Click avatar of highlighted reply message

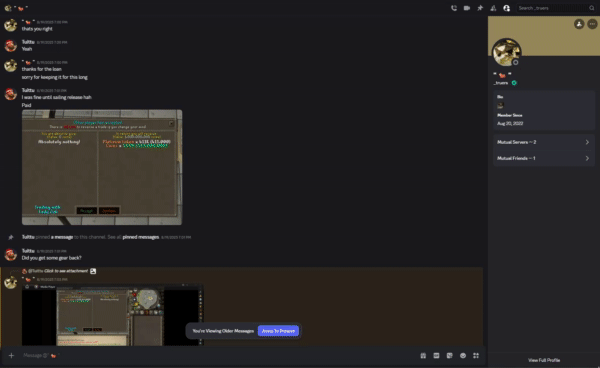(x=10, y=282)
